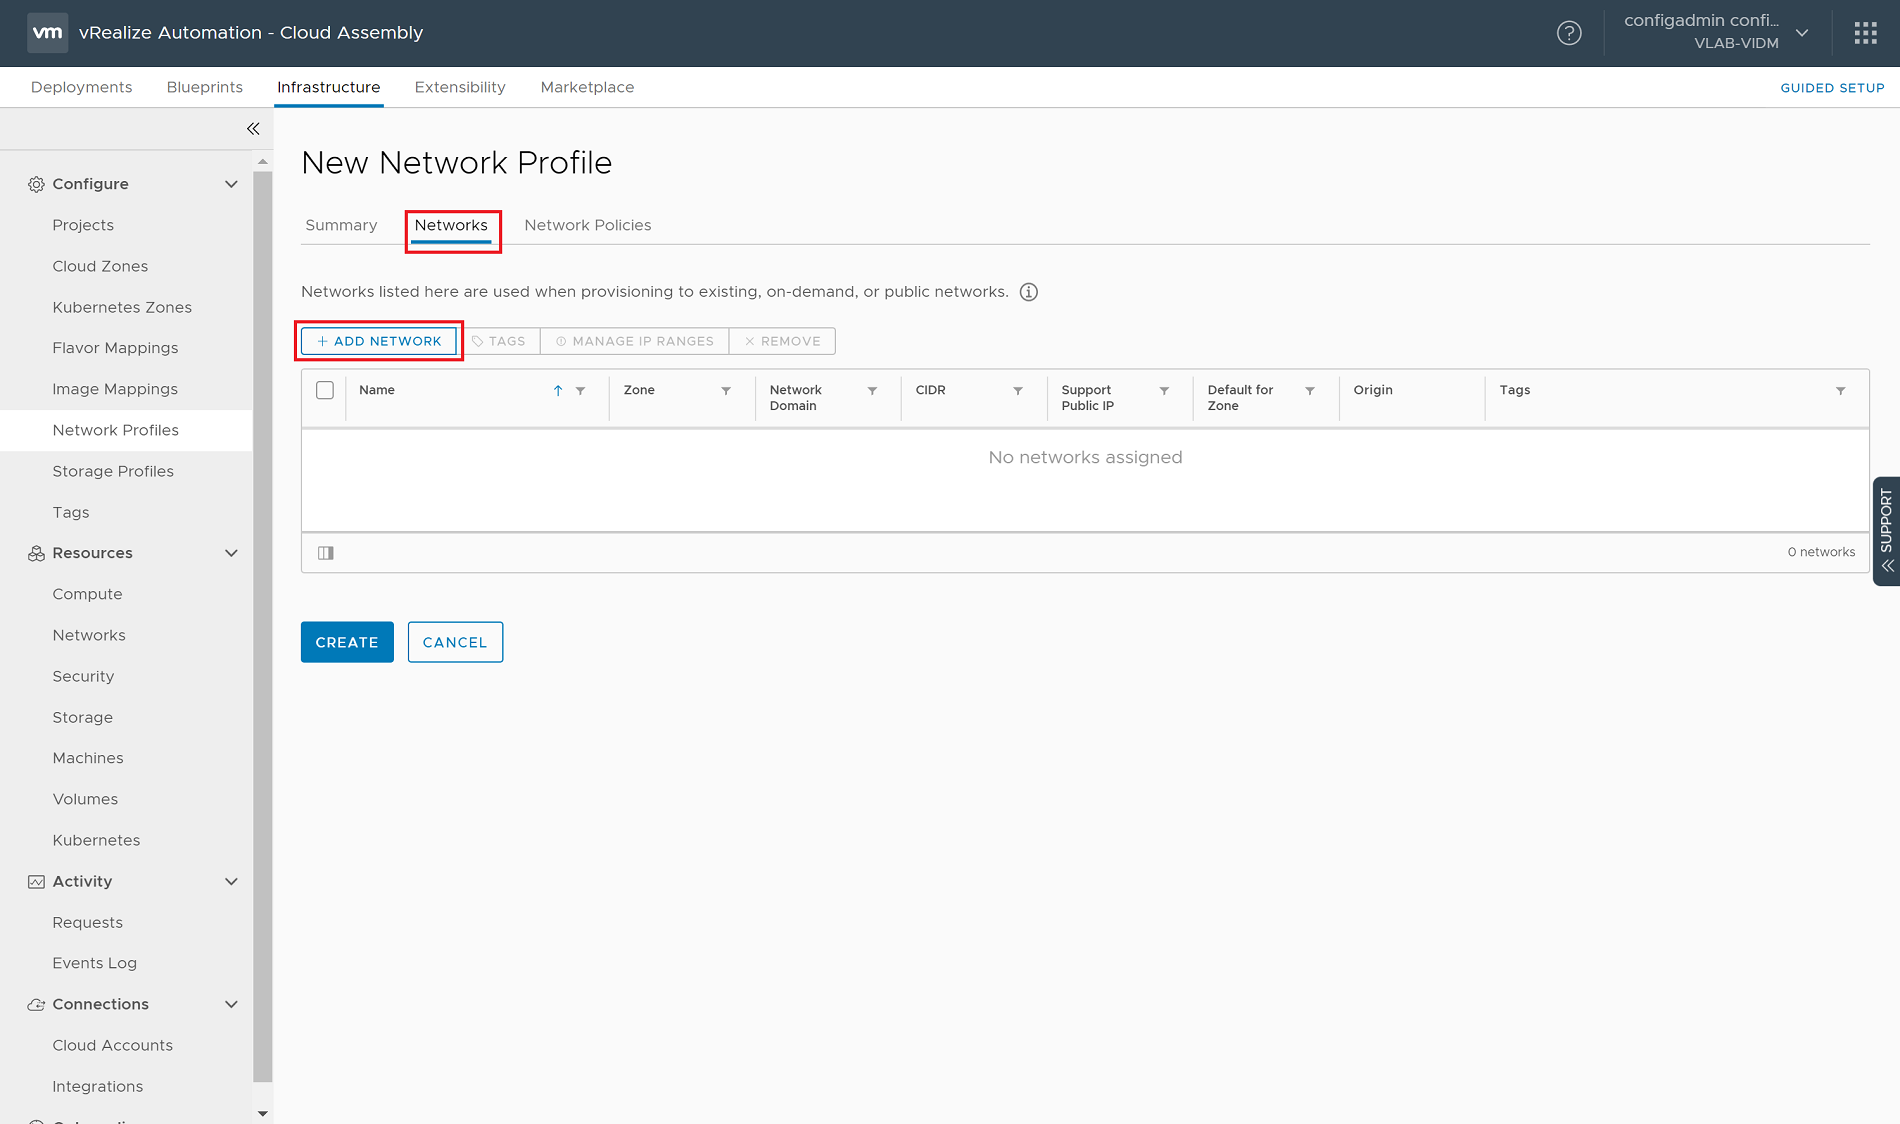1900x1124 pixels.
Task: Open the help question mark icon
Action: 1569,33
